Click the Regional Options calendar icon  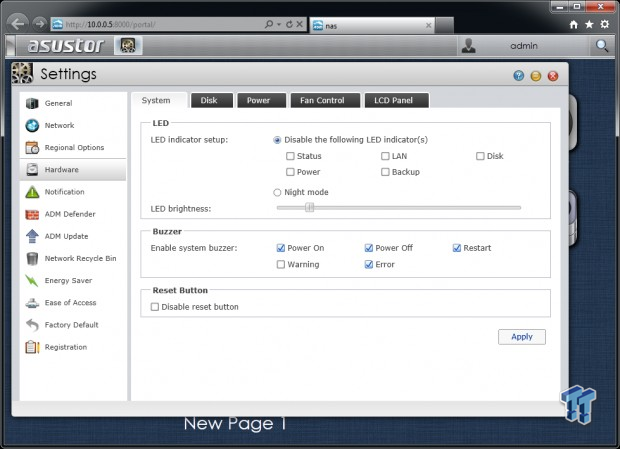(32, 147)
